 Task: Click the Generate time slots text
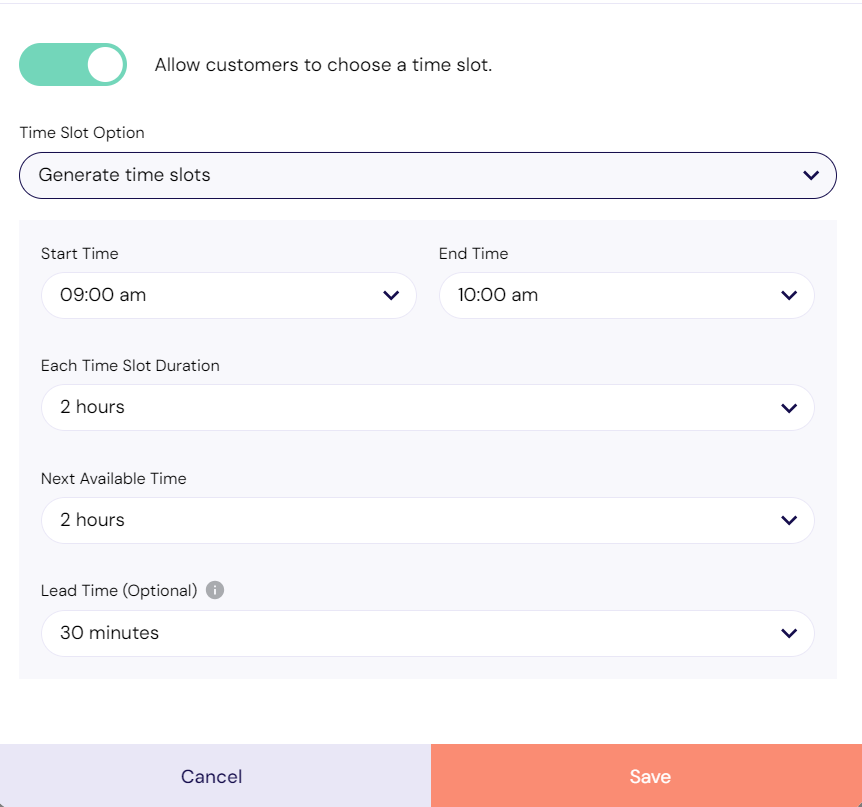pyautogui.click(x=124, y=175)
